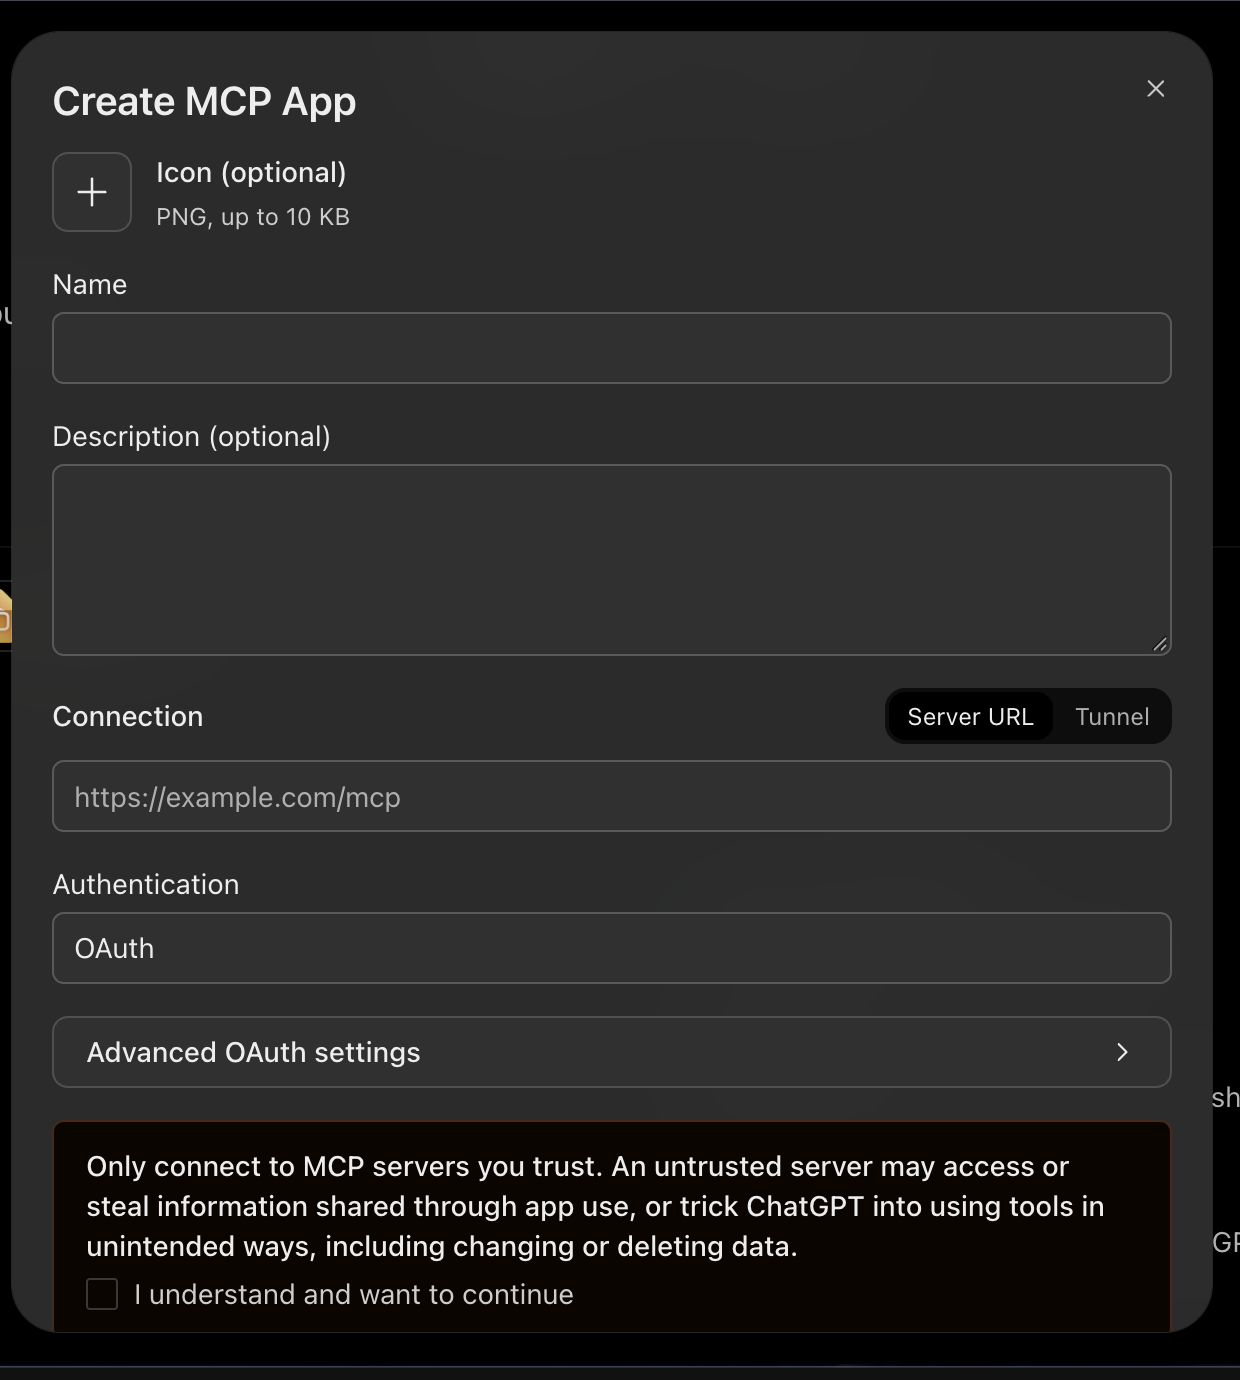Click the chevron in the Advanced OAuth settings row
Viewport: 1240px width, 1380px height.
(x=1122, y=1052)
